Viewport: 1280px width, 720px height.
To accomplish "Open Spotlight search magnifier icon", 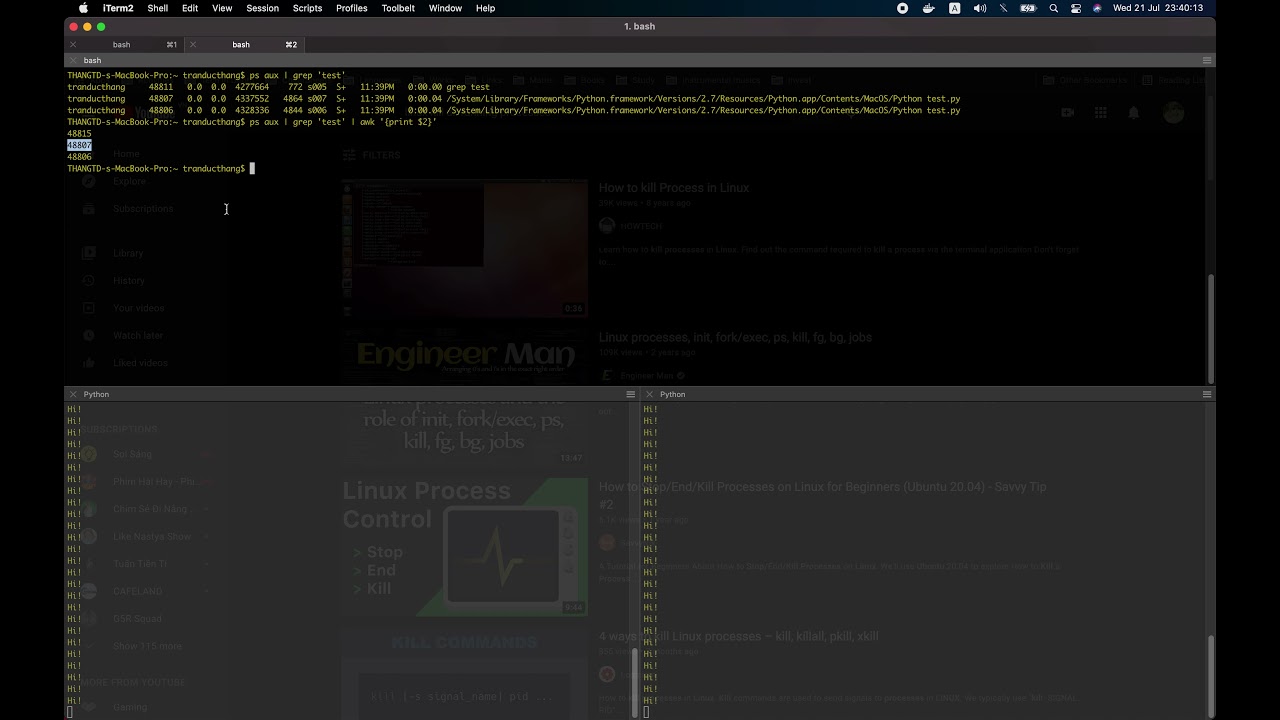I will [x=1053, y=8].
